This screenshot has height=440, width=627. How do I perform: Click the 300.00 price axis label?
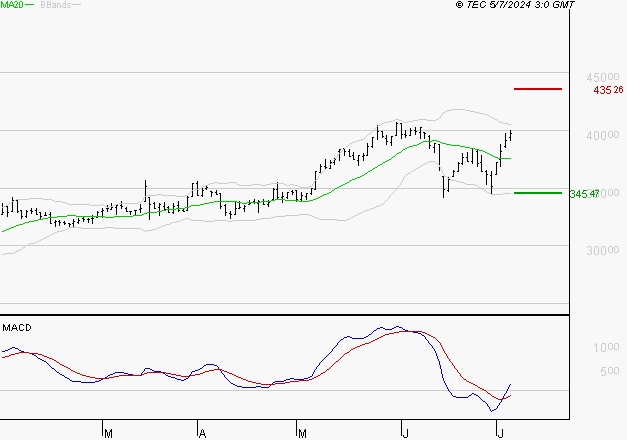(x=603, y=250)
